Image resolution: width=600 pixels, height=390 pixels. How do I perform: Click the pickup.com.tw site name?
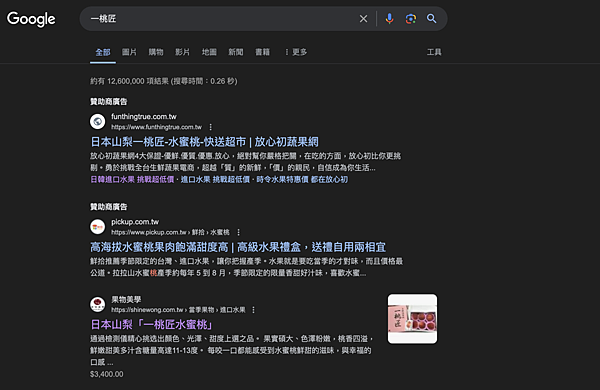(135, 222)
